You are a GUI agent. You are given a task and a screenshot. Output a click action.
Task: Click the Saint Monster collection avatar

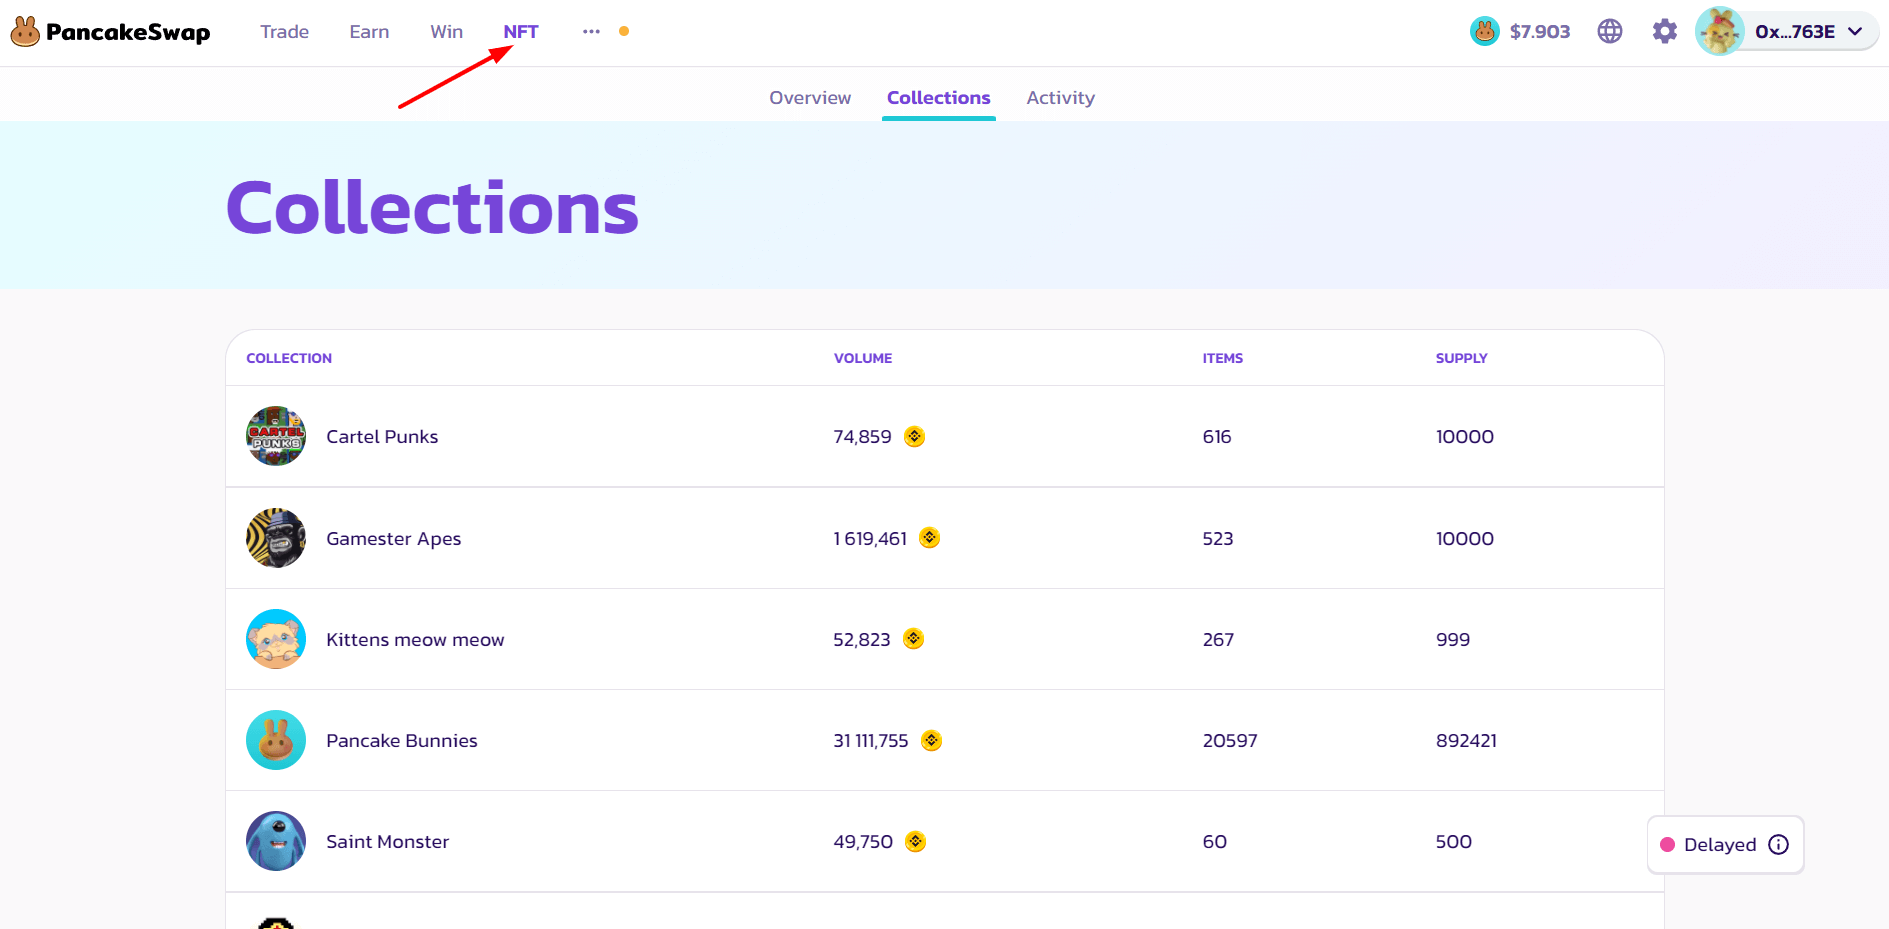276,841
